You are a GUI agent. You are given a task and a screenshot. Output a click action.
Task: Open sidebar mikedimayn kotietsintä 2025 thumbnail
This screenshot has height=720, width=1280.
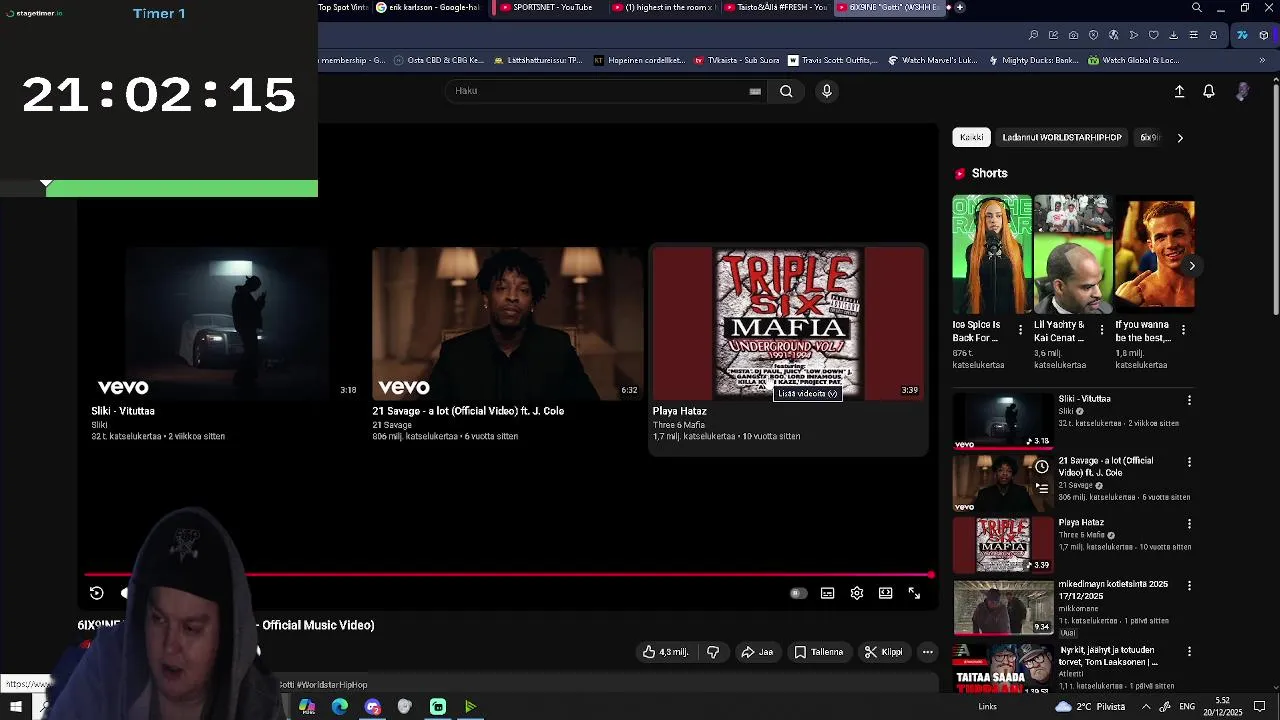tap(1003, 607)
